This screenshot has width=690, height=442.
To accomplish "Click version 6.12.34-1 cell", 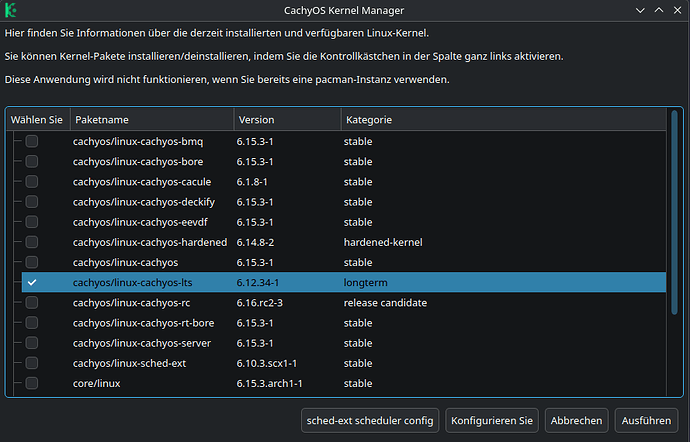I will (257, 283).
